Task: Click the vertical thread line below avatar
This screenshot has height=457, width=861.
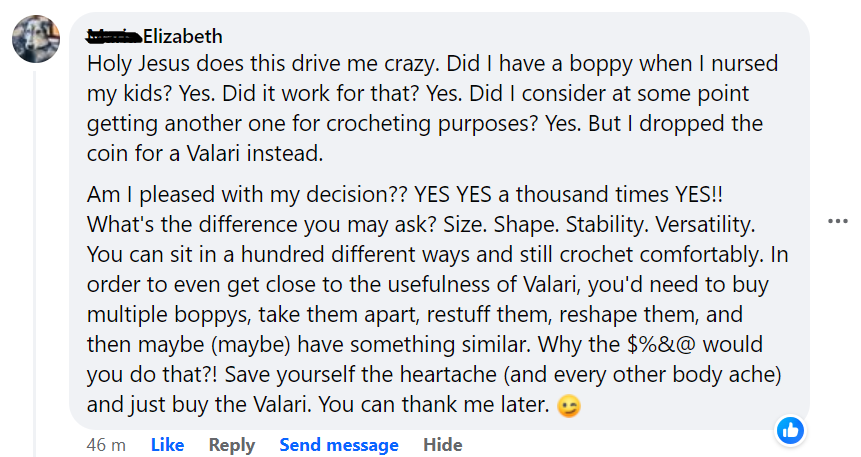Action: (35, 250)
